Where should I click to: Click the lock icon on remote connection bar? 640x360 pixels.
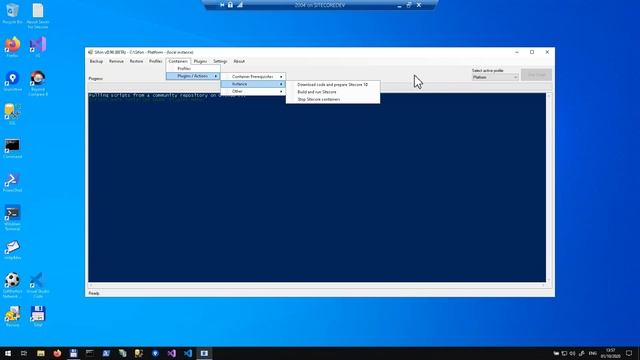[230, 5]
